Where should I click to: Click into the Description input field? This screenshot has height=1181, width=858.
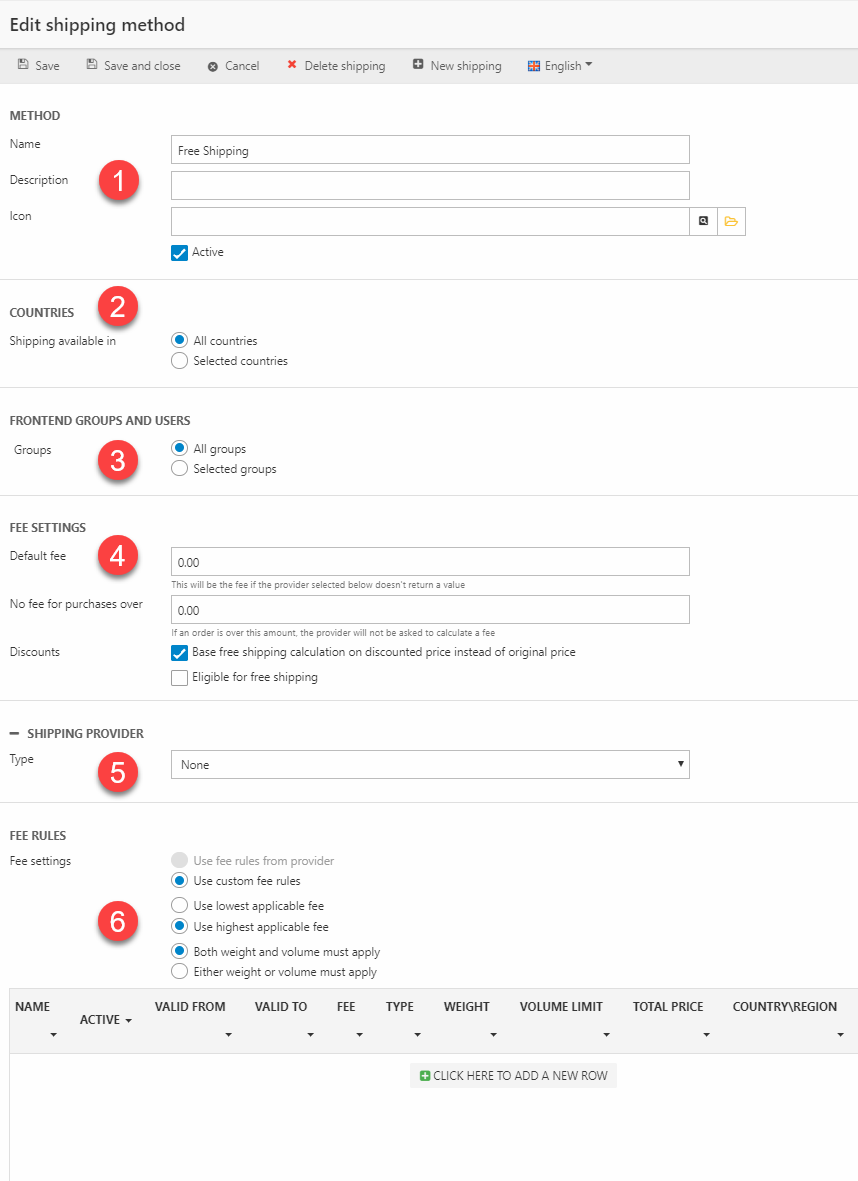click(x=430, y=186)
